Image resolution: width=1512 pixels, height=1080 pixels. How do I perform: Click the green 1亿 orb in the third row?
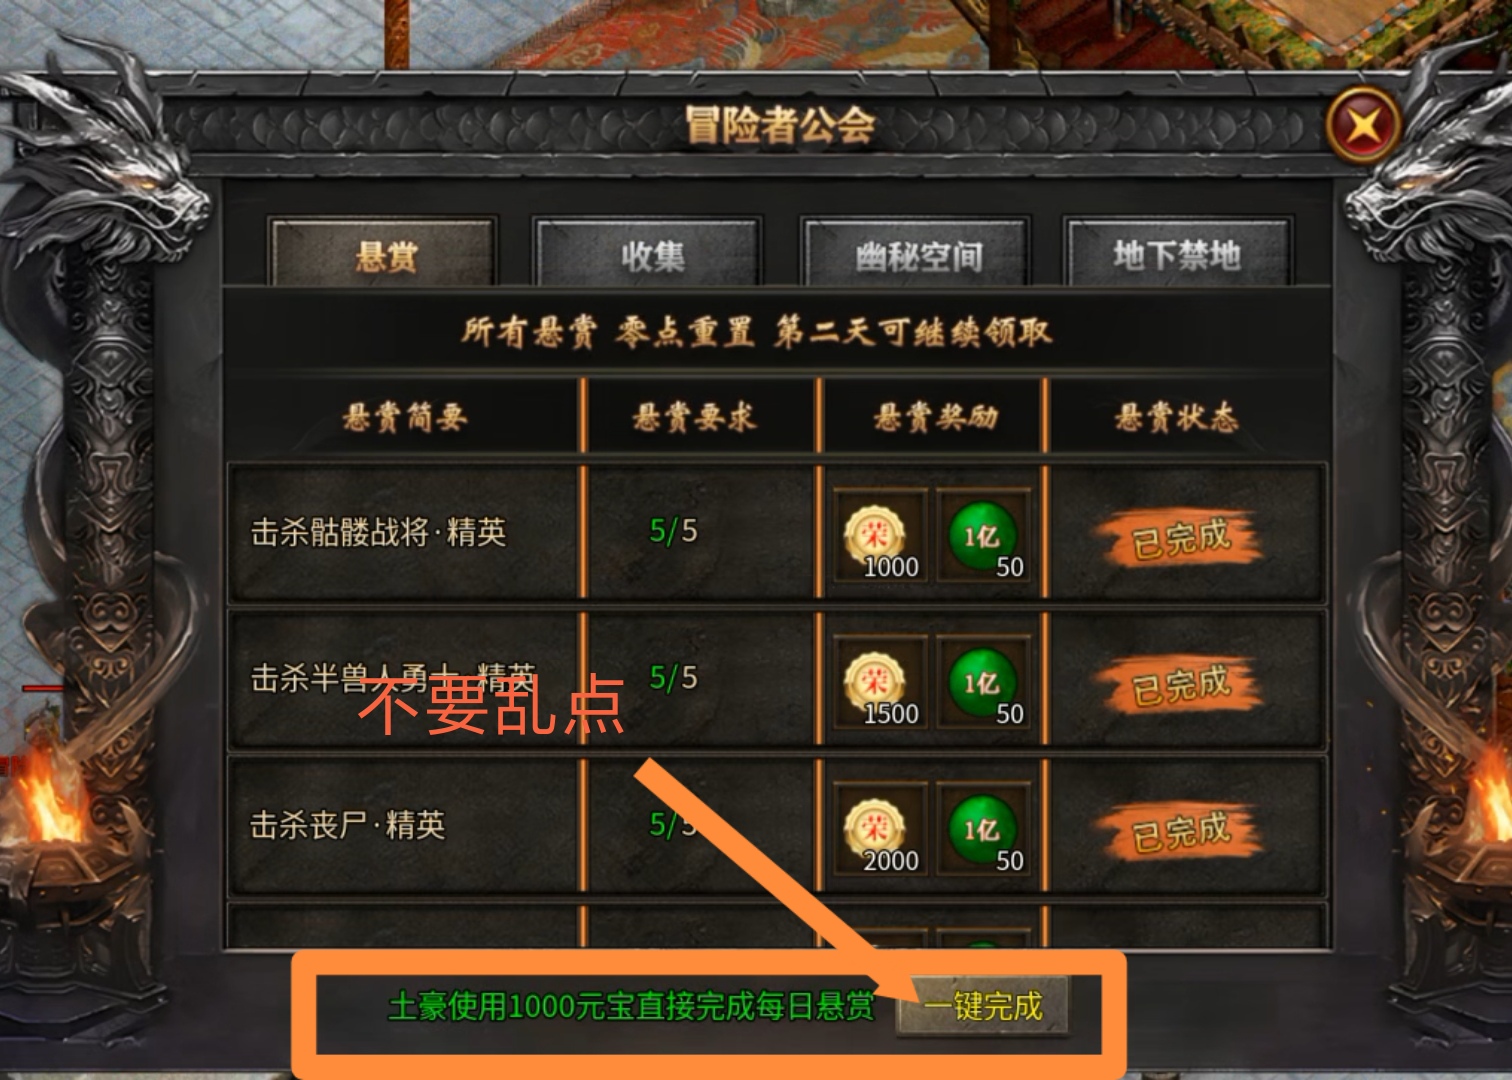982,830
